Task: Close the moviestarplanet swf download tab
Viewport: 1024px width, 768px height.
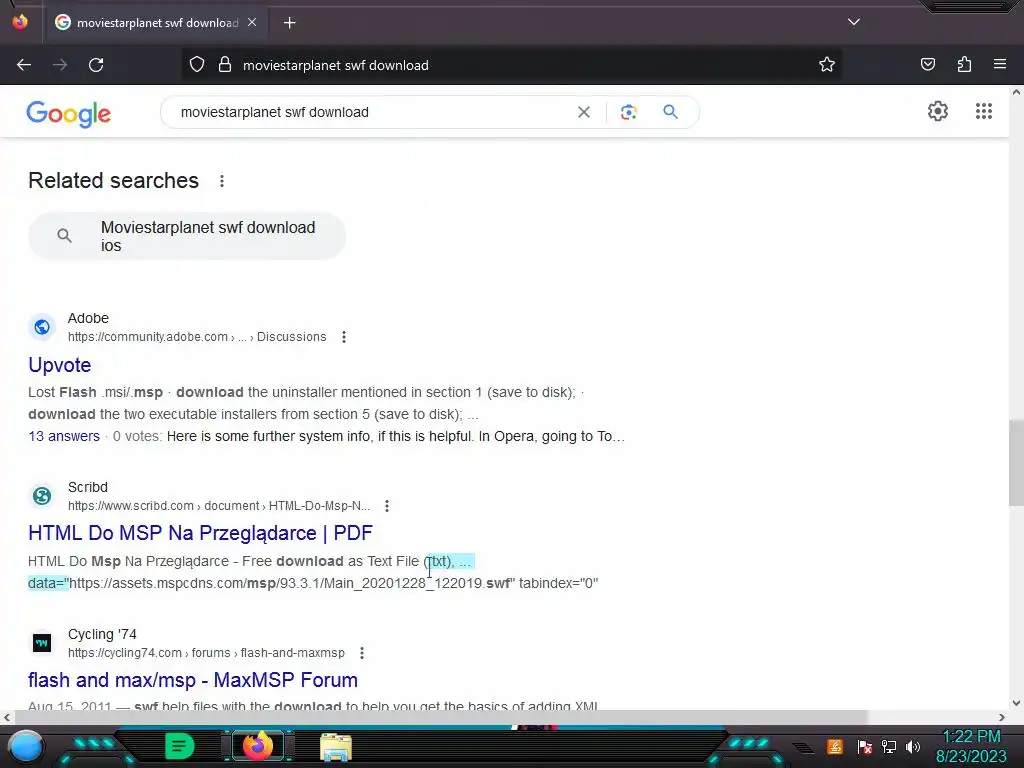Action: [x=252, y=22]
